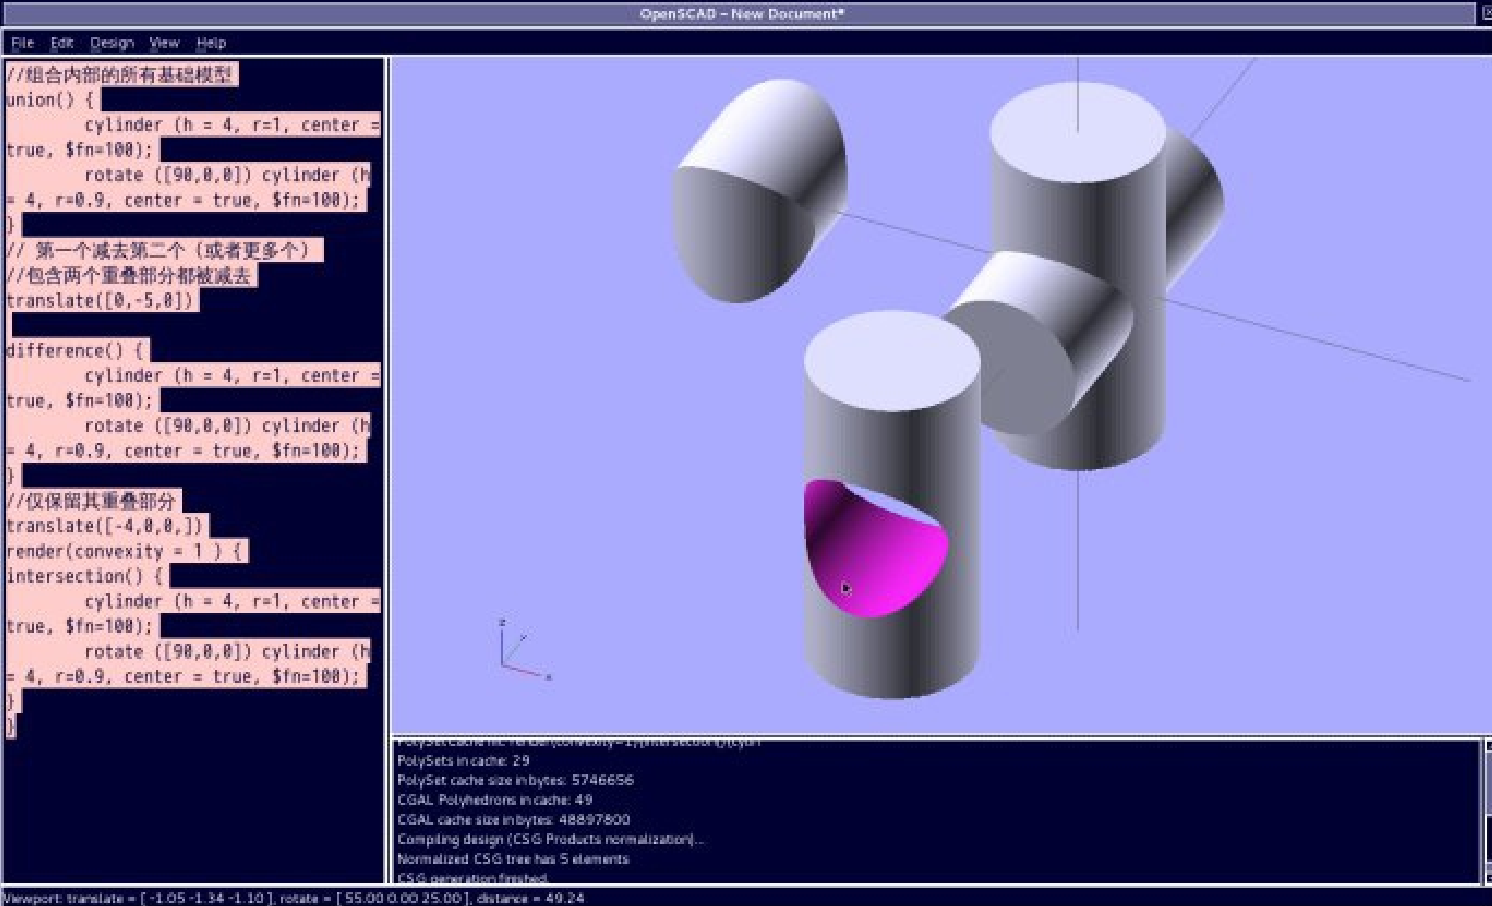The width and height of the screenshot is (1492, 906).
Task: Click the top of the union cylinder
Action: pos(1077,132)
